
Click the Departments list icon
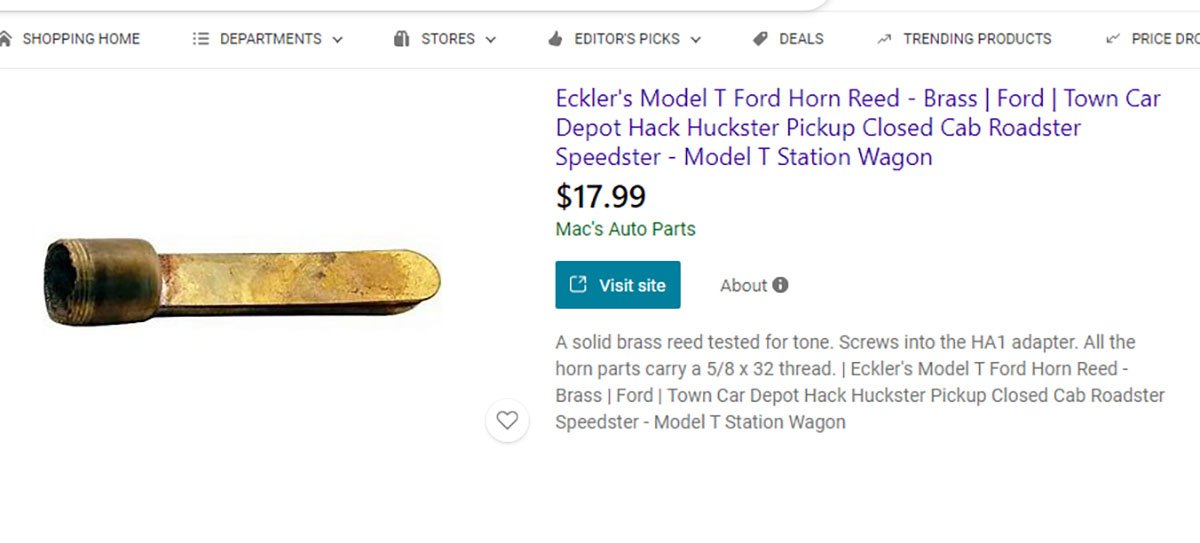[201, 39]
